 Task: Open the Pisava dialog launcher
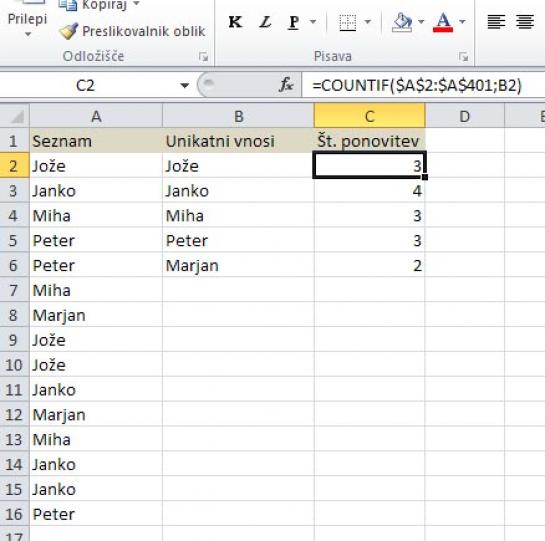click(x=463, y=57)
